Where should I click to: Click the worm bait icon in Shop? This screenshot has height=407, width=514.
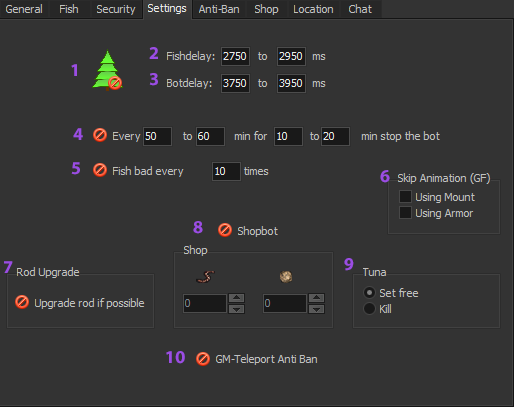tap(205, 277)
